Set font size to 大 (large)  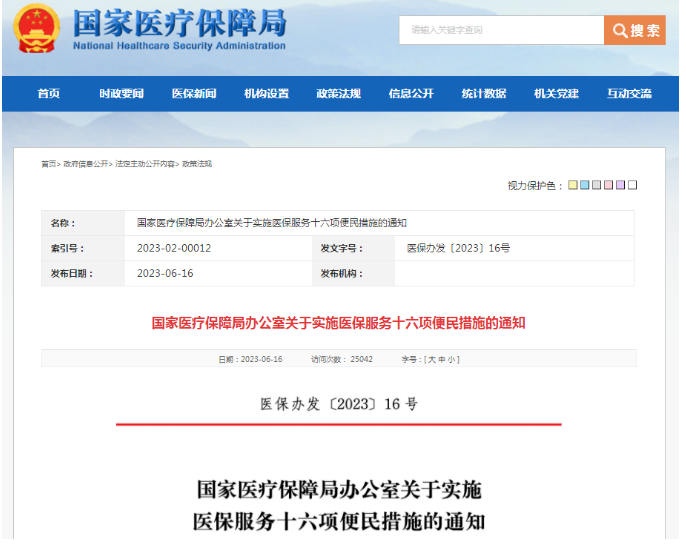pos(432,360)
